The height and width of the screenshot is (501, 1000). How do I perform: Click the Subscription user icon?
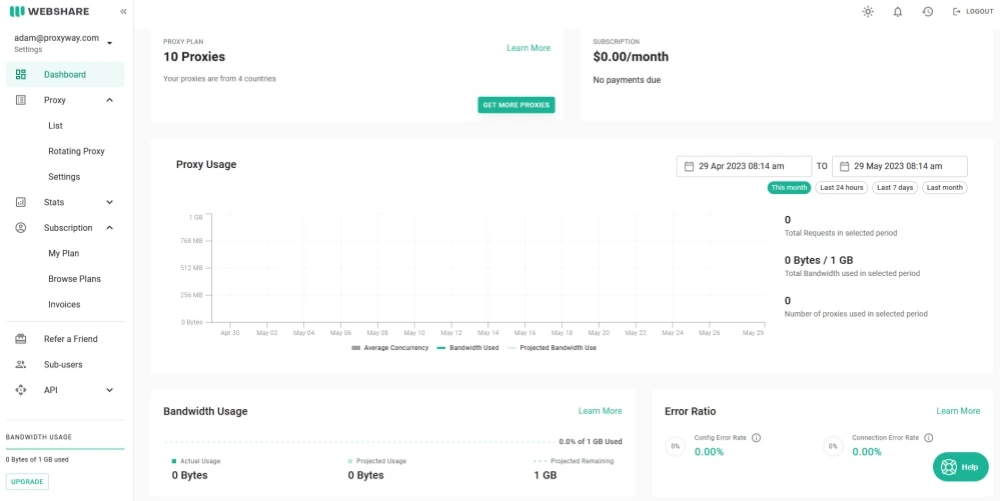pos(20,228)
